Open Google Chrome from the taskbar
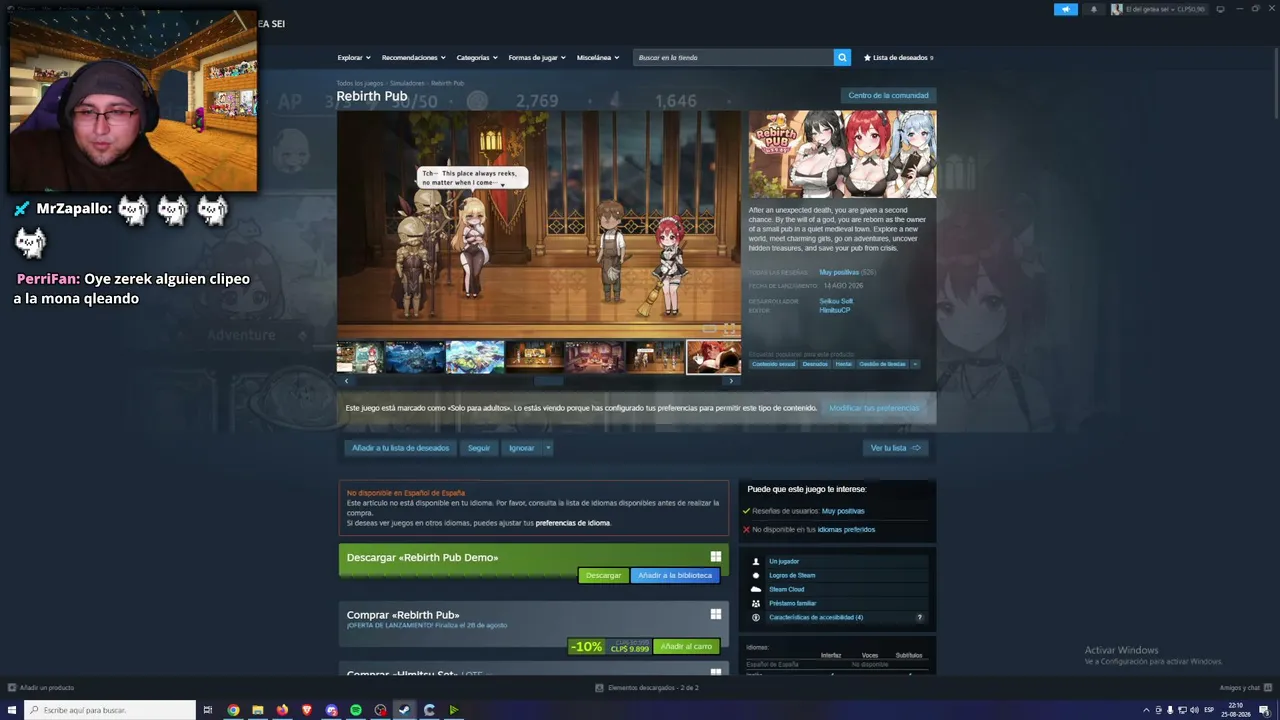This screenshot has height=720, width=1280. 233,710
